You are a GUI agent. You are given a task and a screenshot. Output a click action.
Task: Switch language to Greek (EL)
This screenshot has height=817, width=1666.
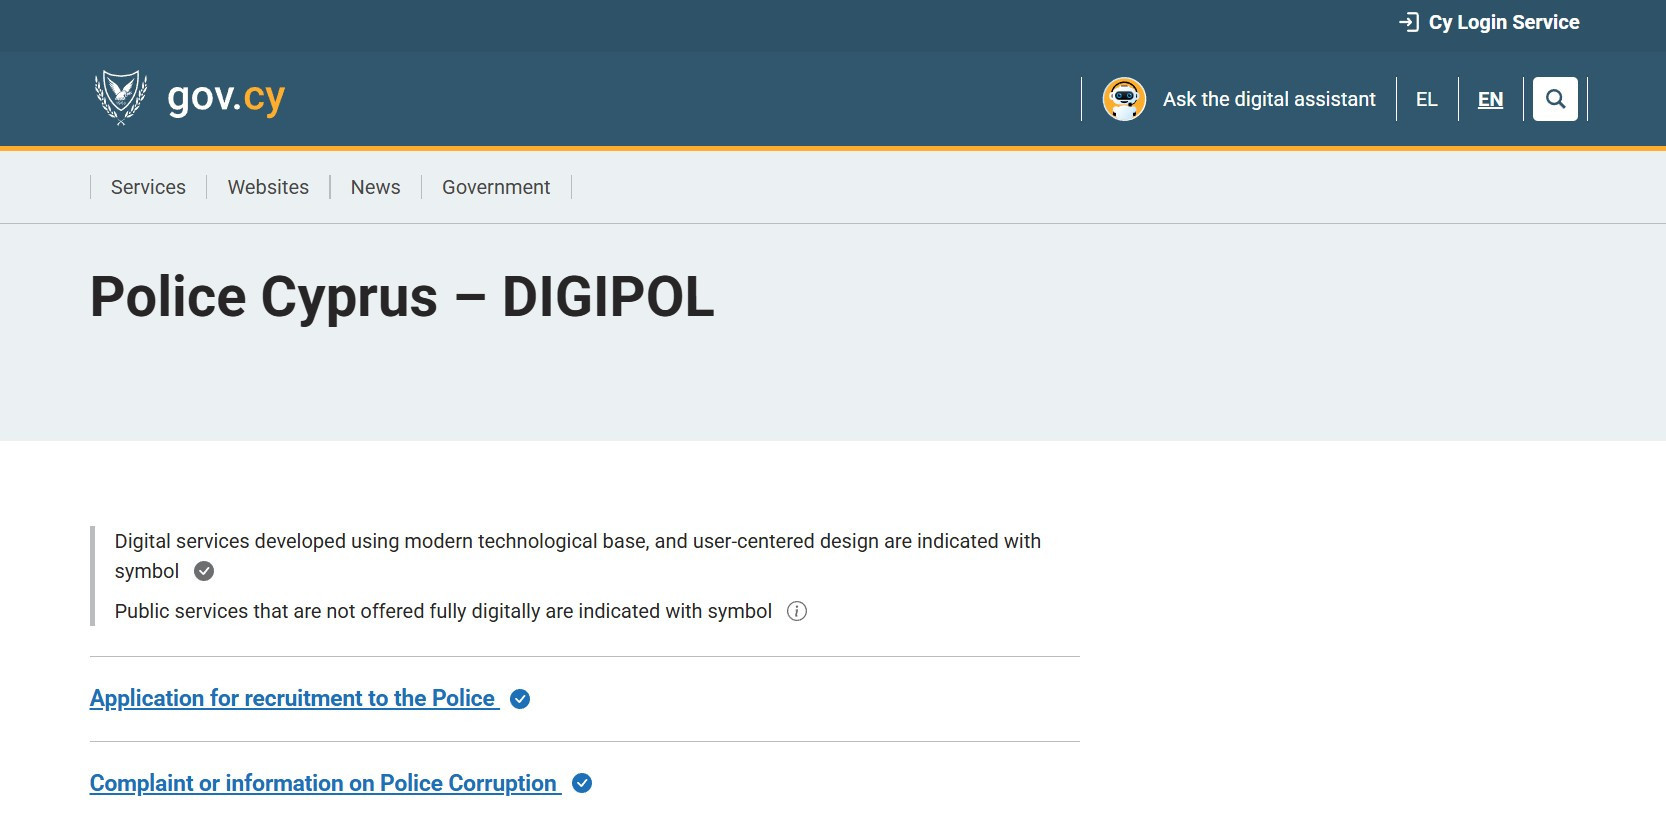tap(1427, 99)
